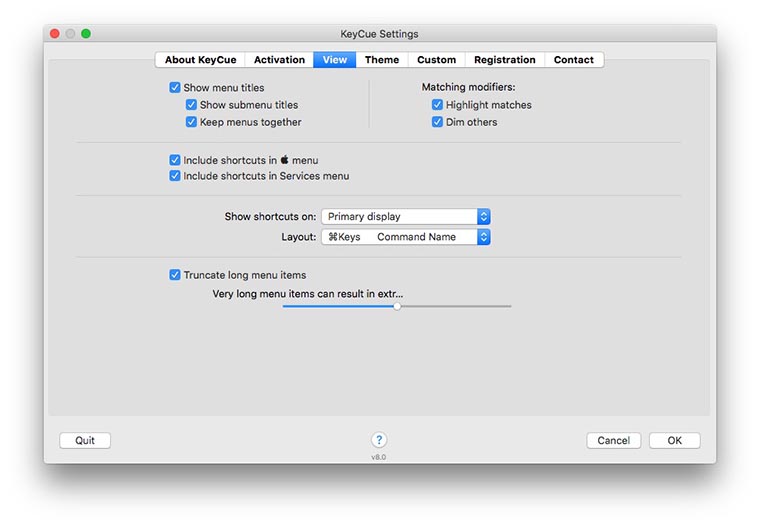Open the Show shortcuts on dropdown
The width and height of the screenshot is (760, 526).
click(405, 216)
